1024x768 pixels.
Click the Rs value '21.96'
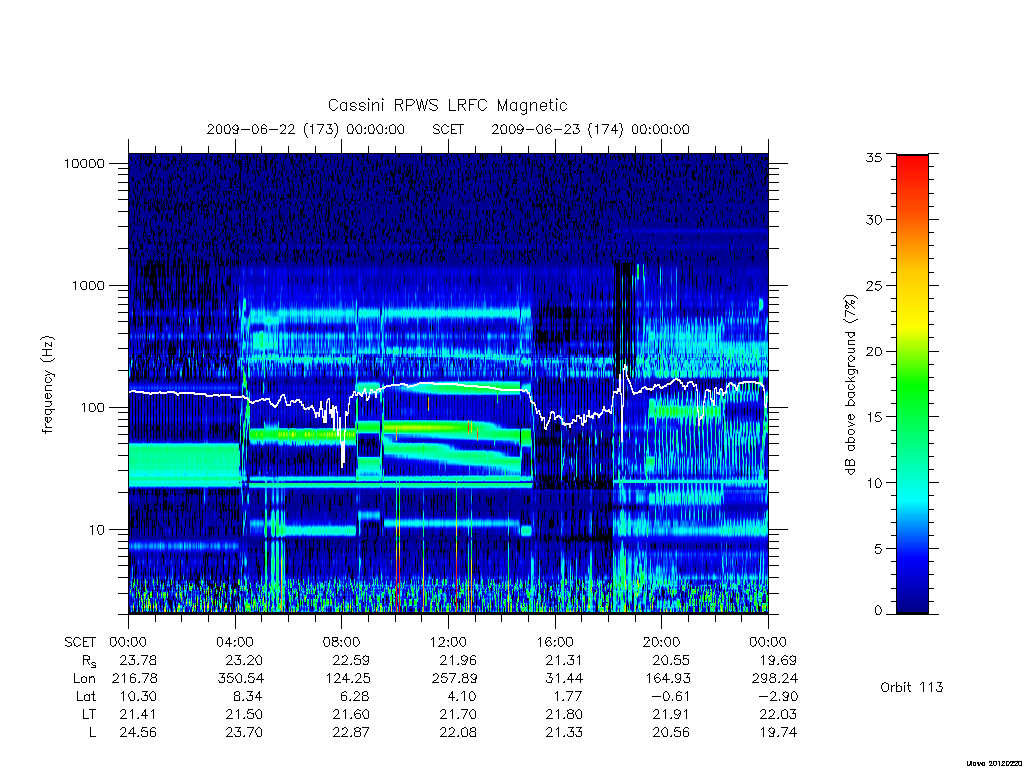[x=458, y=660]
